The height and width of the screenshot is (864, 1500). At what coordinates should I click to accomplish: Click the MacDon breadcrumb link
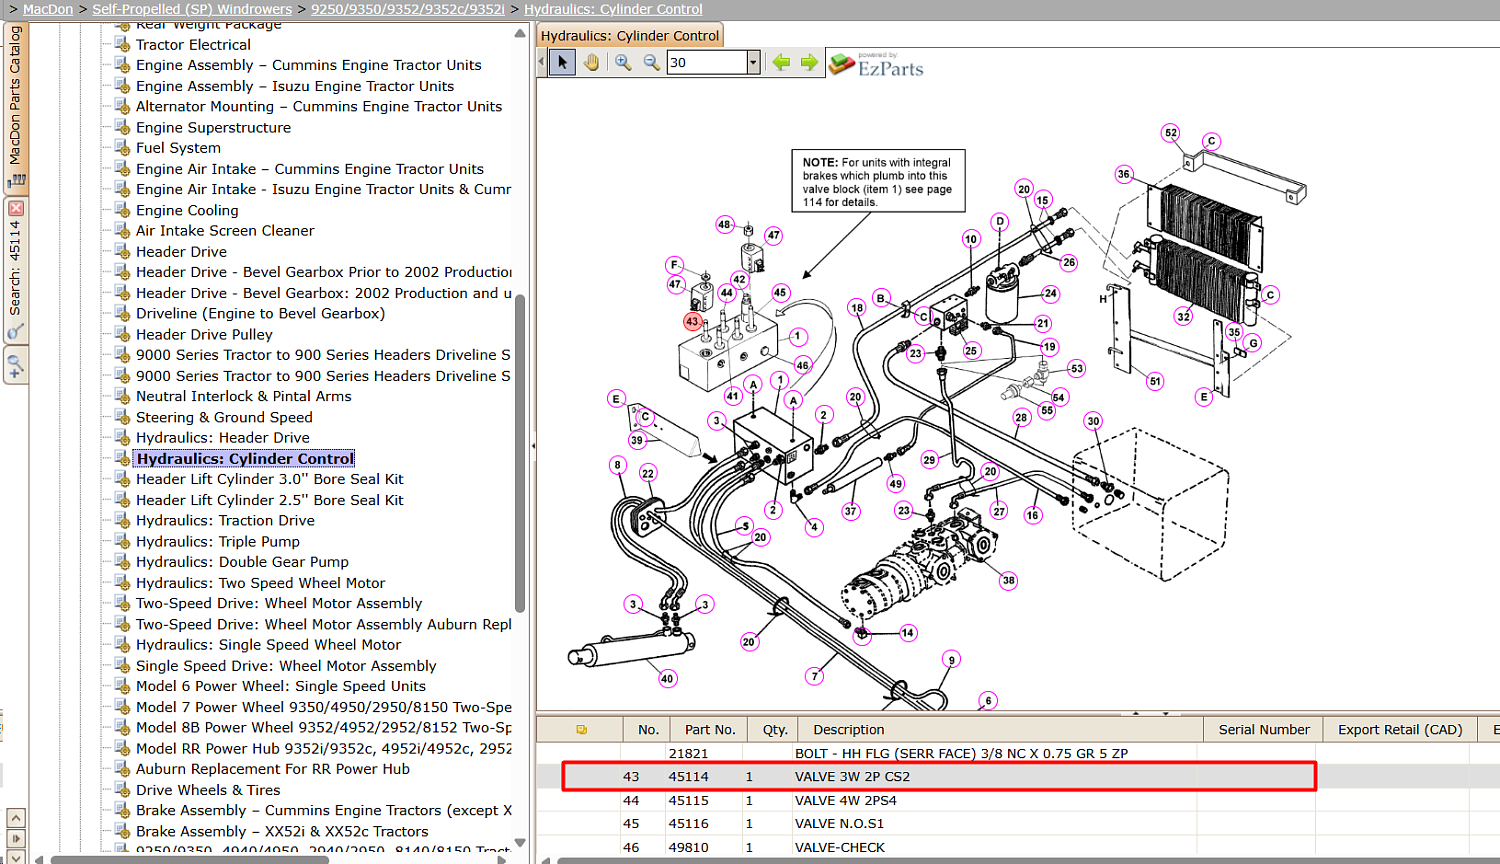click(x=48, y=9)
